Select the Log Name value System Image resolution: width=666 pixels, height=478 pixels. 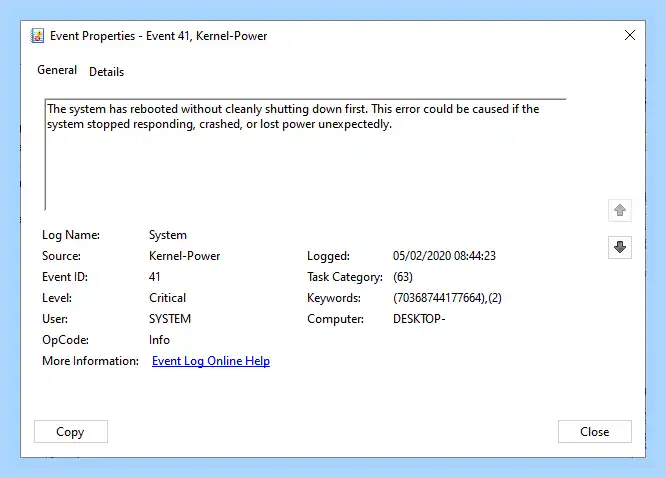pos(168,235)
